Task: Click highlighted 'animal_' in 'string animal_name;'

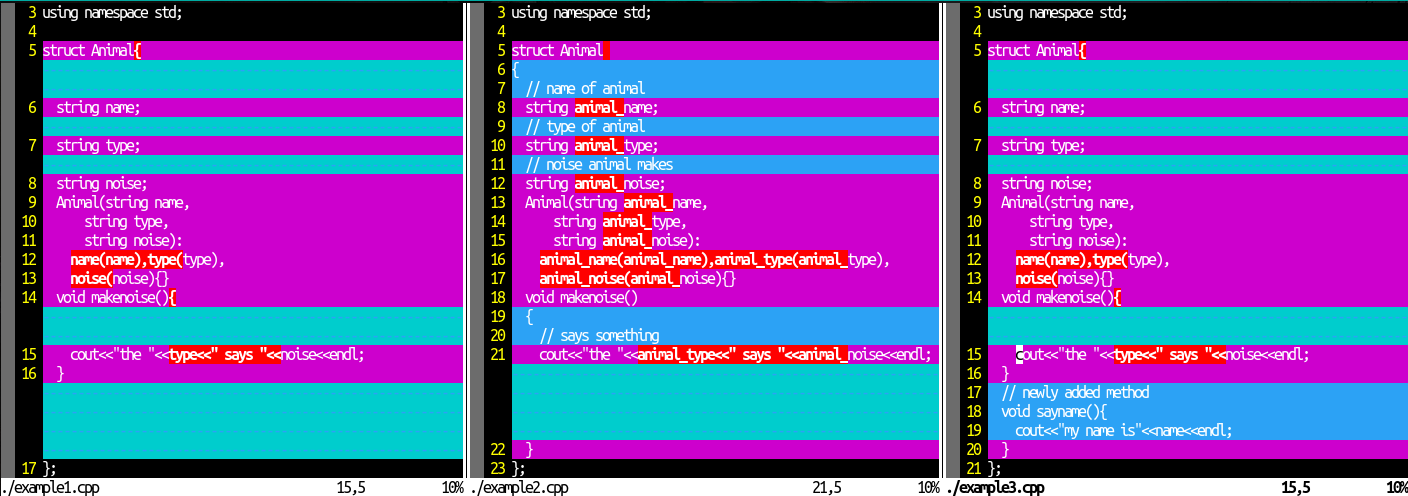Action: point(598,107)
